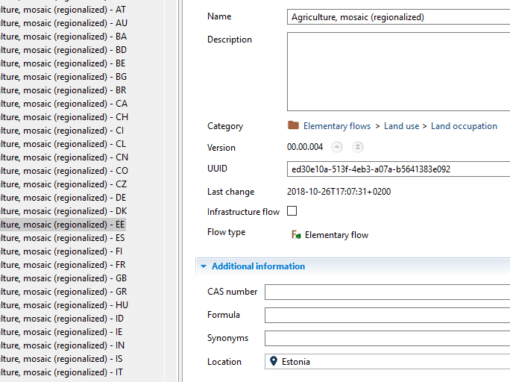The width and height of the screenshot is (510, 382).
Task: Select the mosaic (regionalized) - AU flow
Action: (x=64, y=23)
